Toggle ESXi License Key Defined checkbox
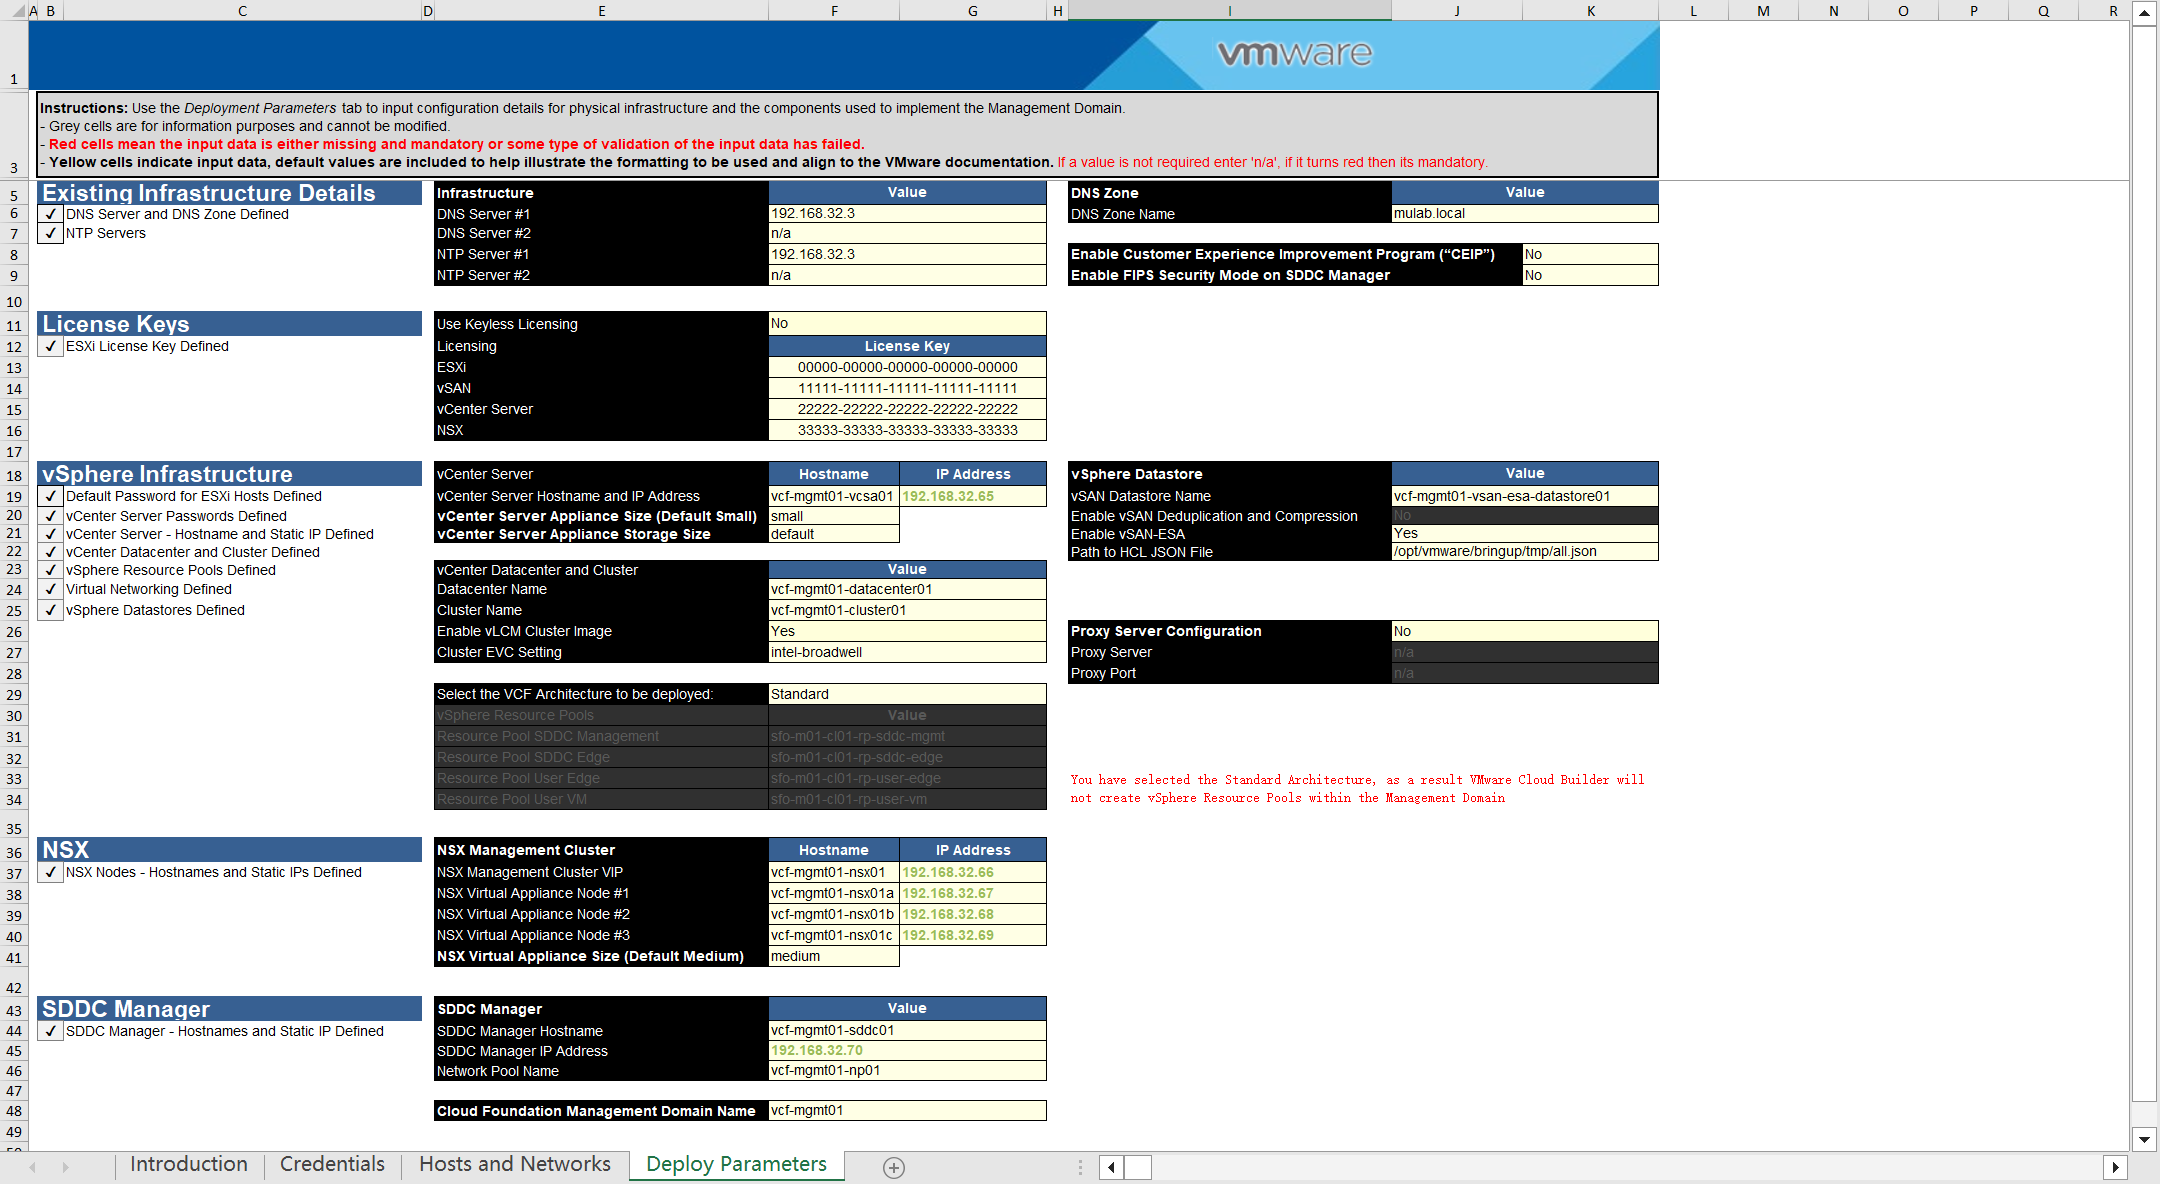This screenshot has height=1184, width=2160. click(51, 346)
